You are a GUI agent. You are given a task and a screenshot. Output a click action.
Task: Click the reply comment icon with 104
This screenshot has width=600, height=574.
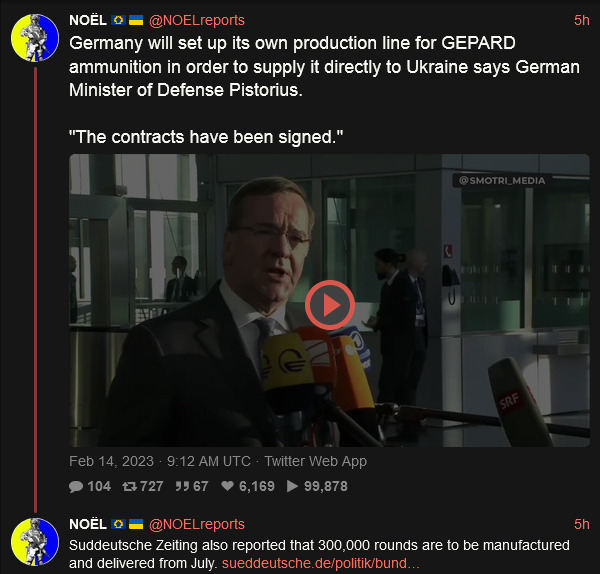point(76,486)
